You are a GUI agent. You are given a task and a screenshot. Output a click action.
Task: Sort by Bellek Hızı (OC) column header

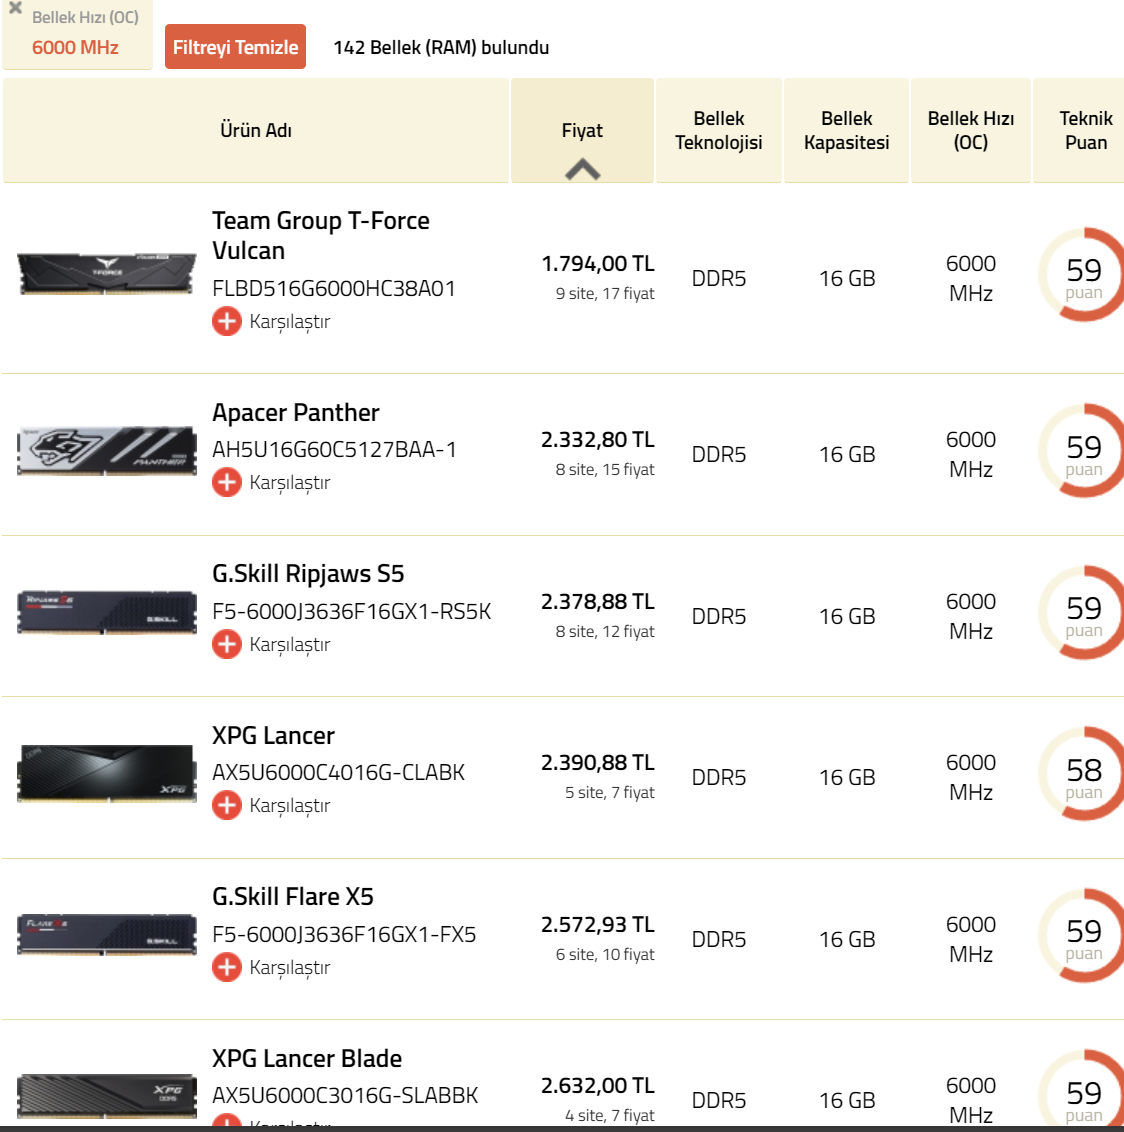[970, 131]
